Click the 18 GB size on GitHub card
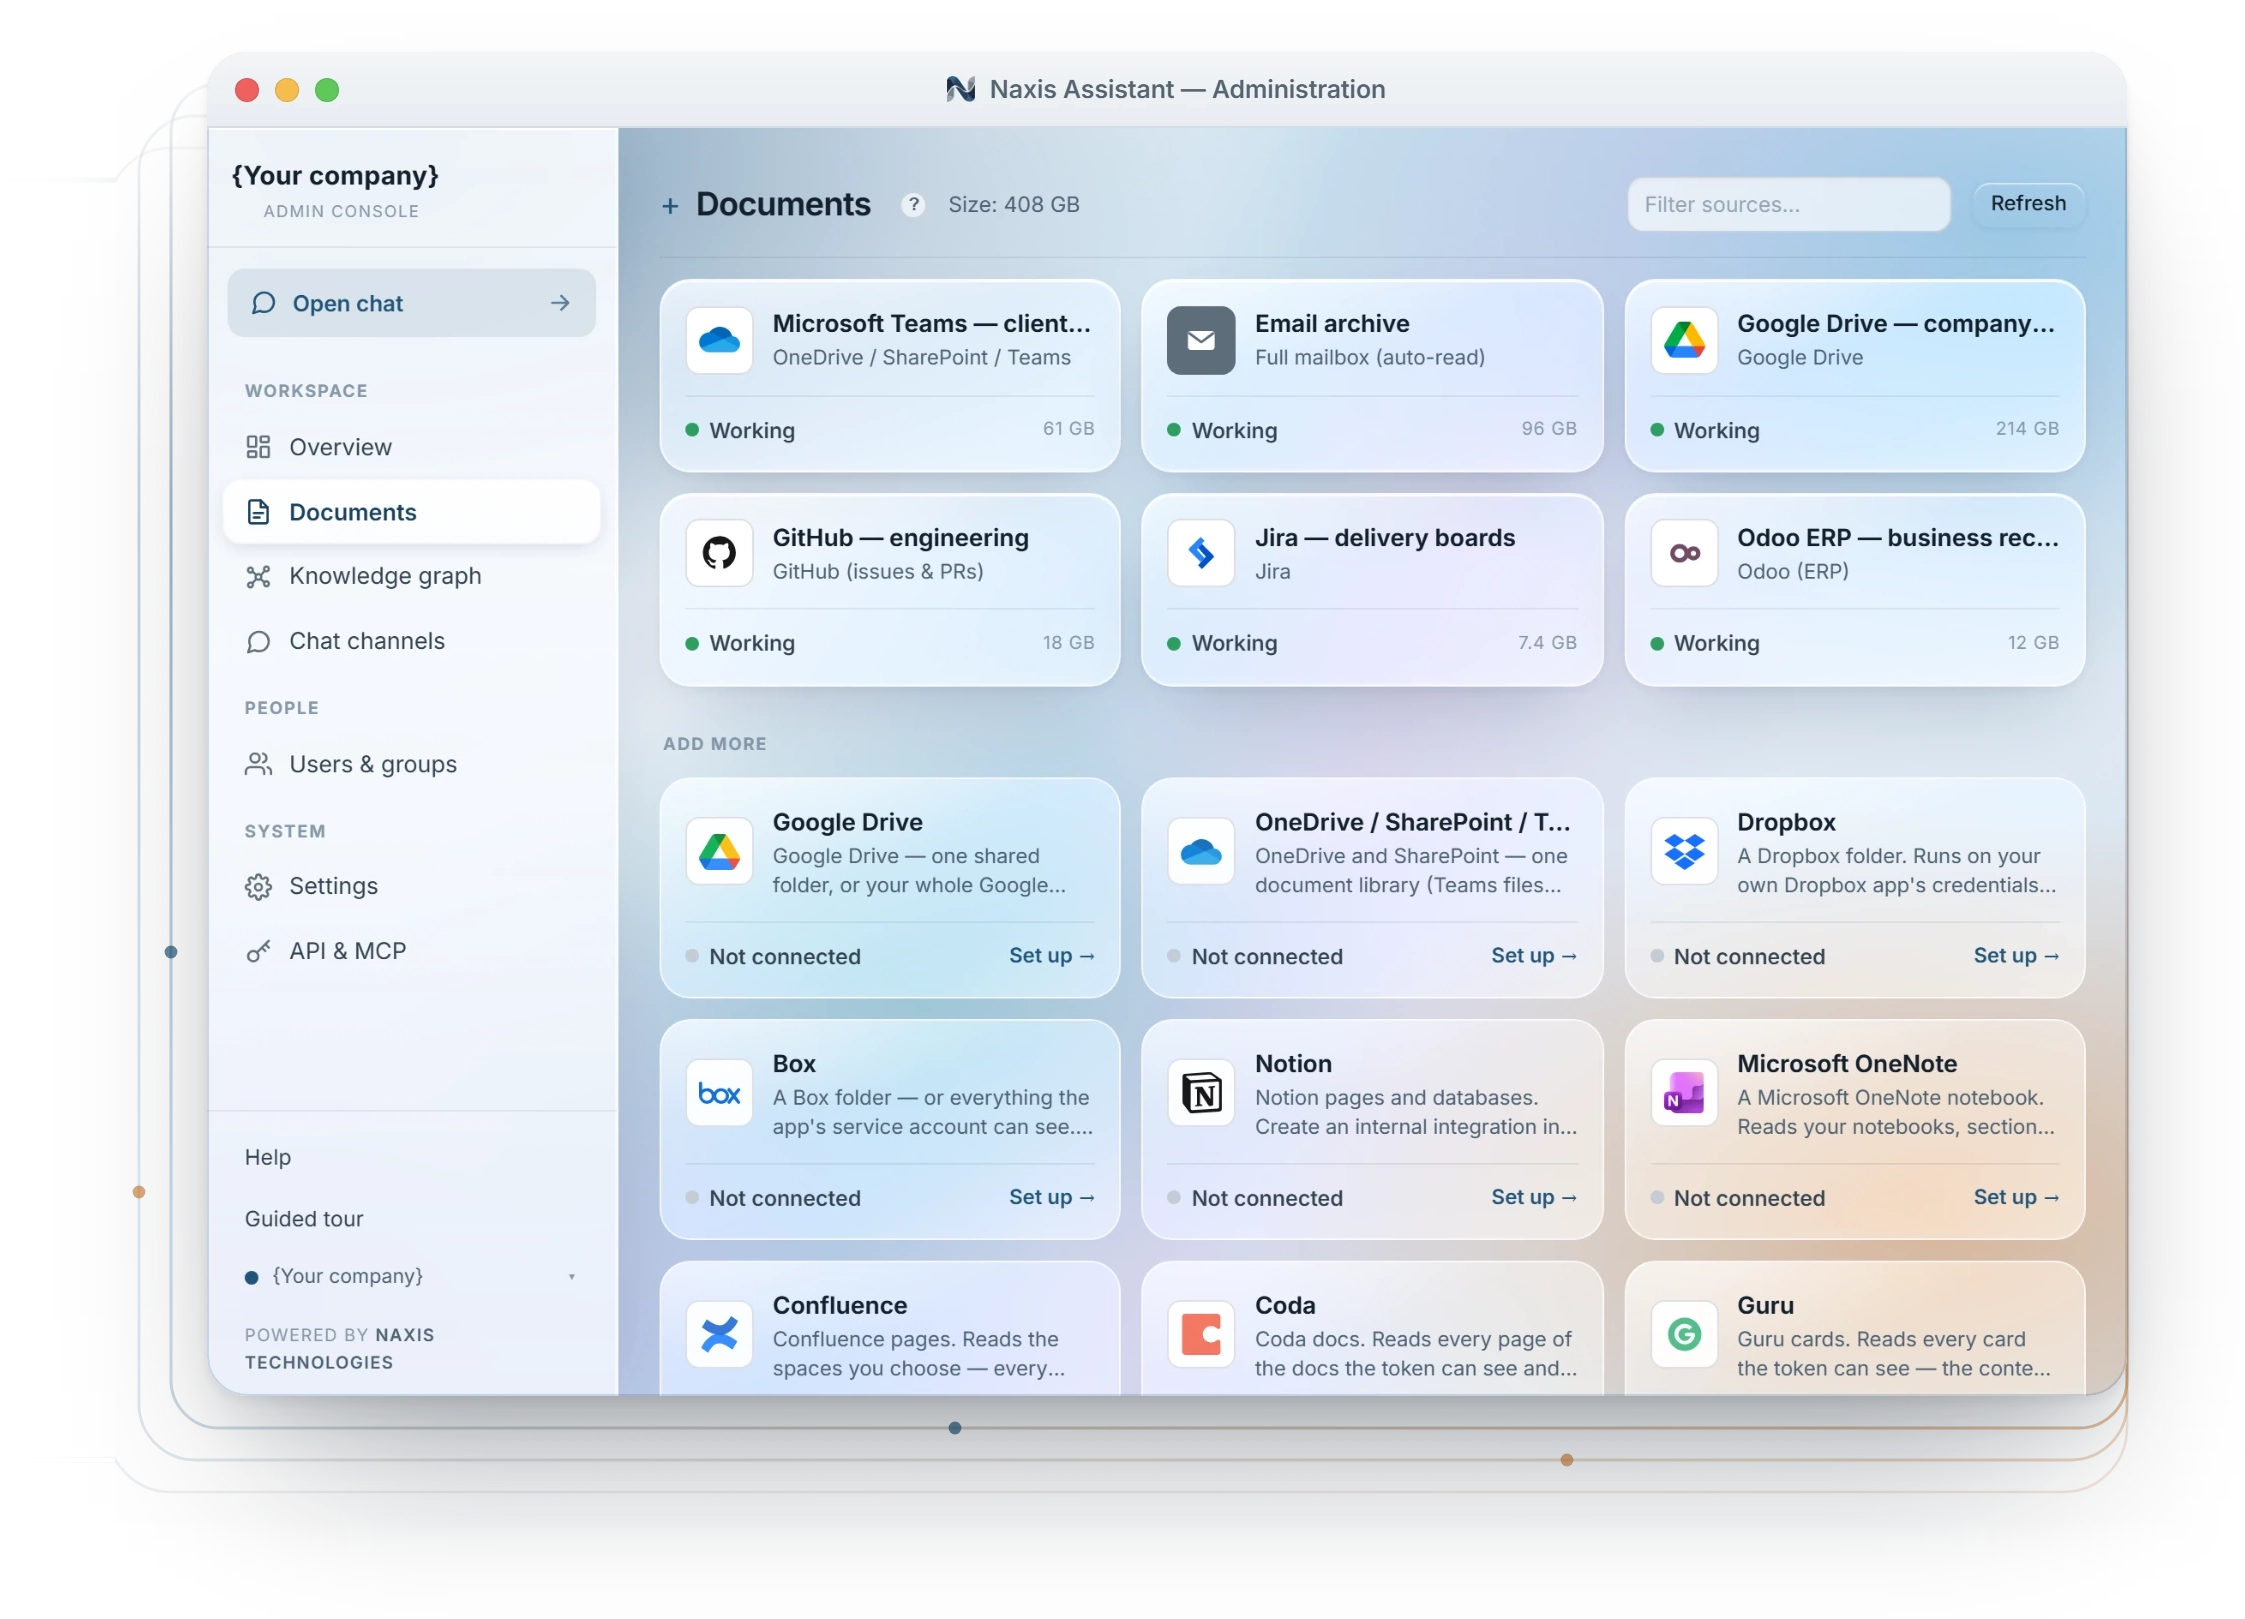The height and width of the screenshot is (1619, 2245). tap(1067, 643)
